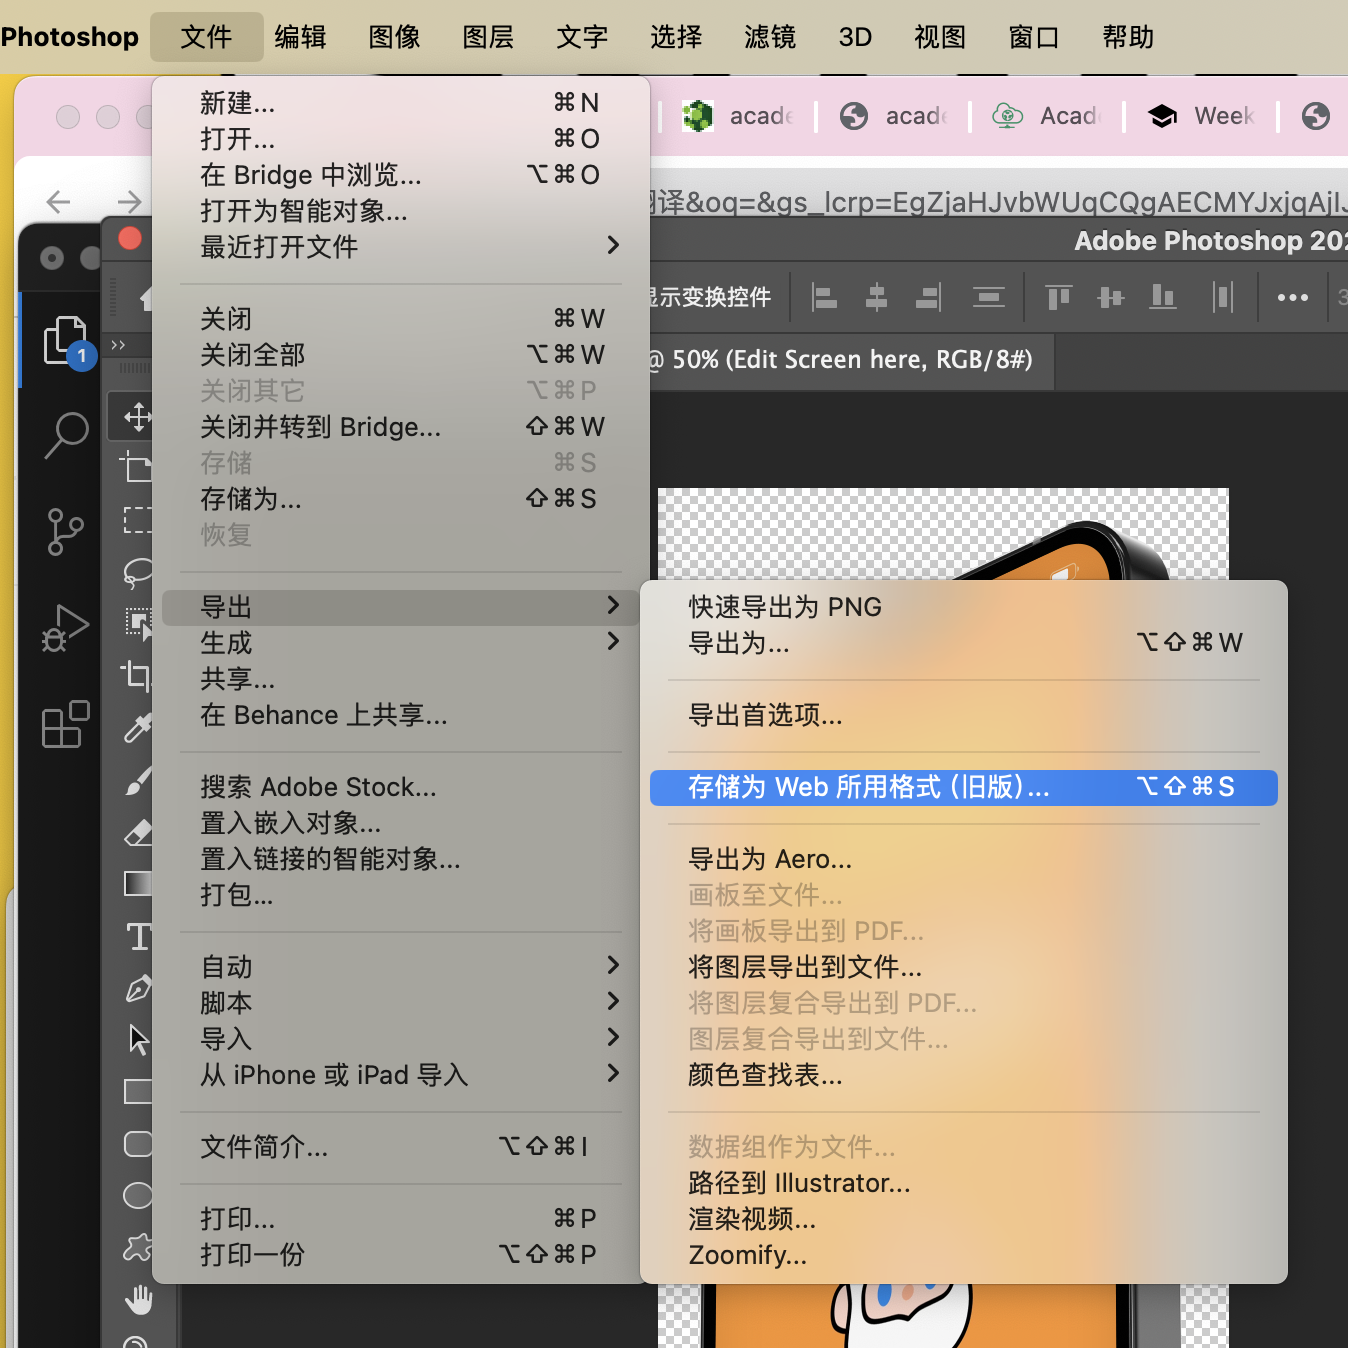The image size is (1348, 1348).
Task: Select the Rectangular Marquee tool
Action: click(x=137, y=519)
